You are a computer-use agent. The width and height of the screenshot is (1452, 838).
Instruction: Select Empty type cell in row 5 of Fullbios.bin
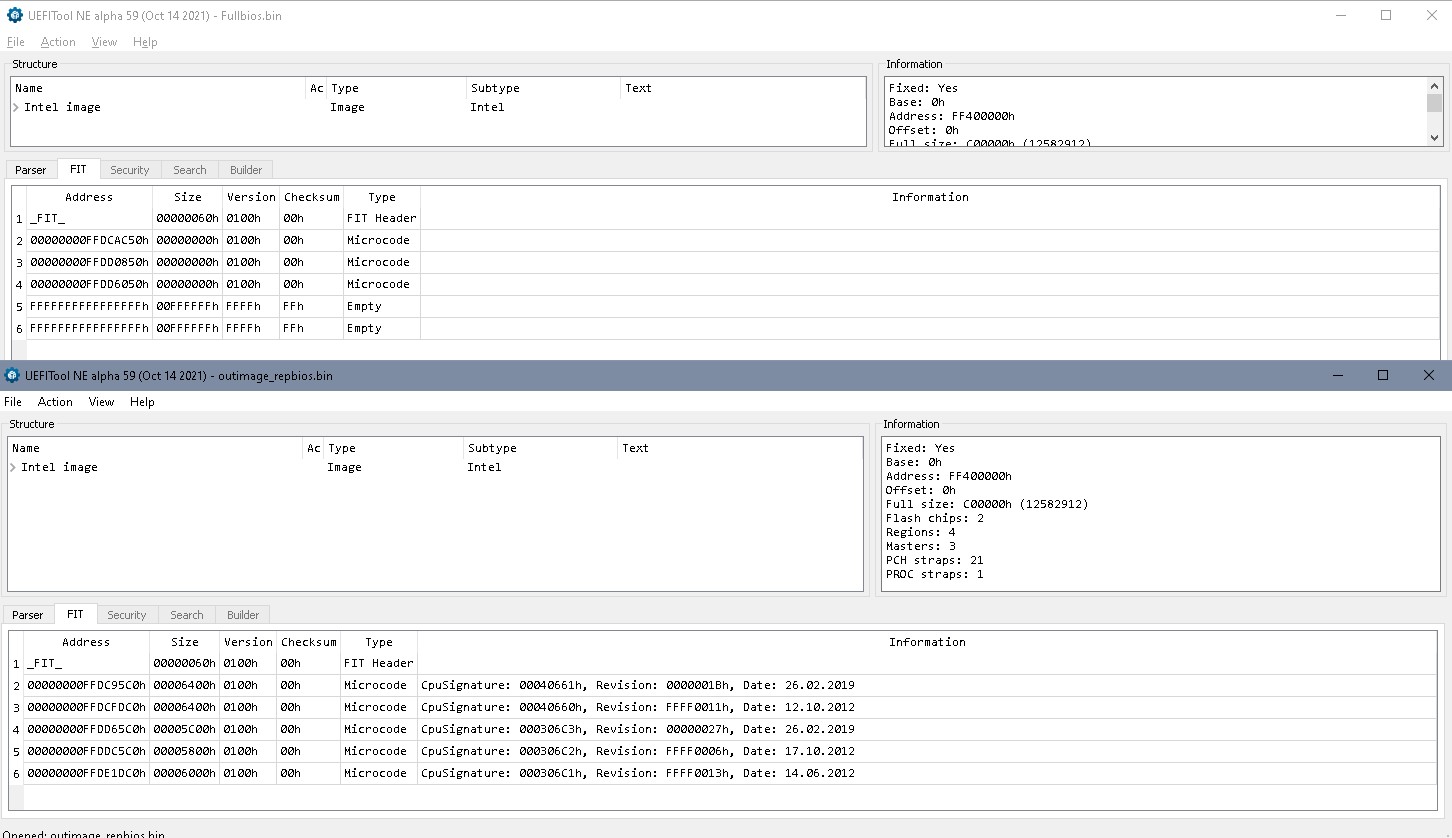click(x=381, y=306)
